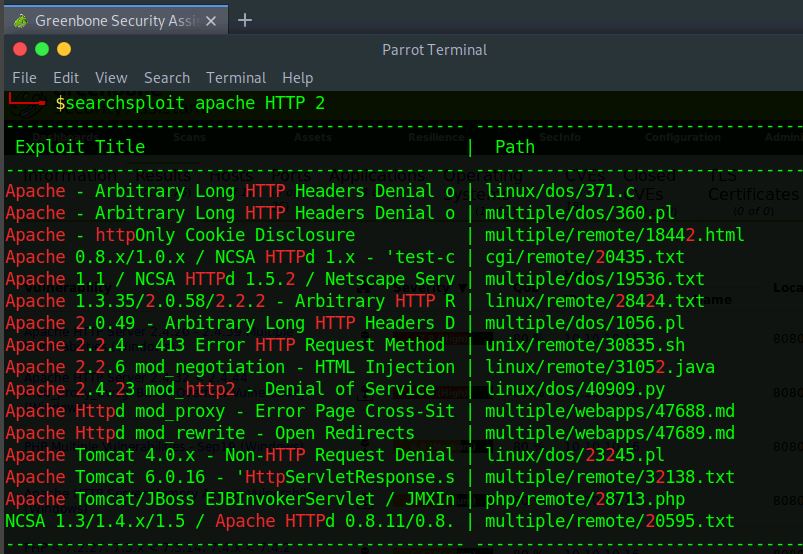
Task: Click the Exploit Title column header
Action: (80, 147)
